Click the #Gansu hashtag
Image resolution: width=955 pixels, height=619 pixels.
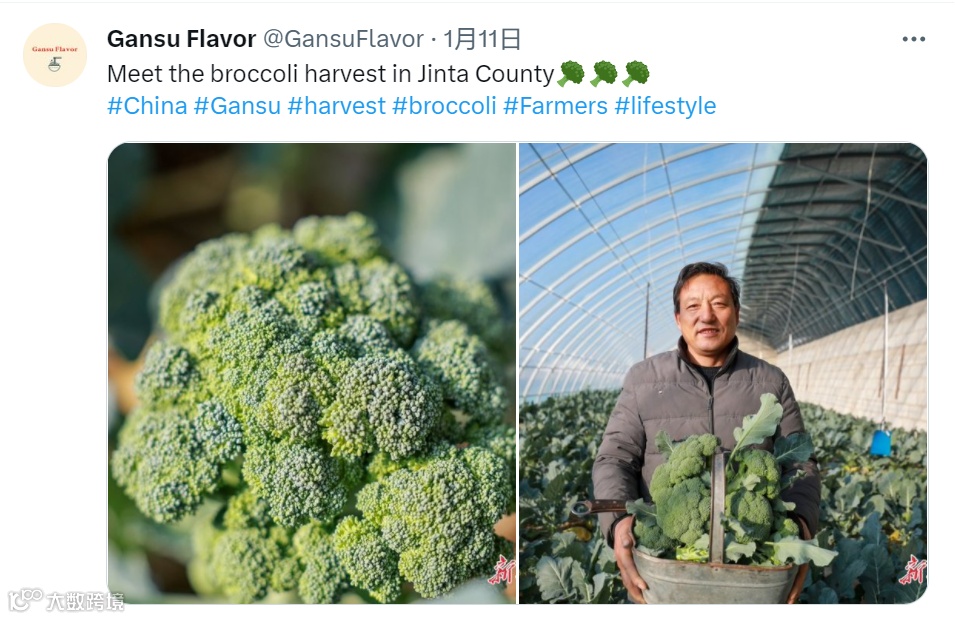point(237,106)
